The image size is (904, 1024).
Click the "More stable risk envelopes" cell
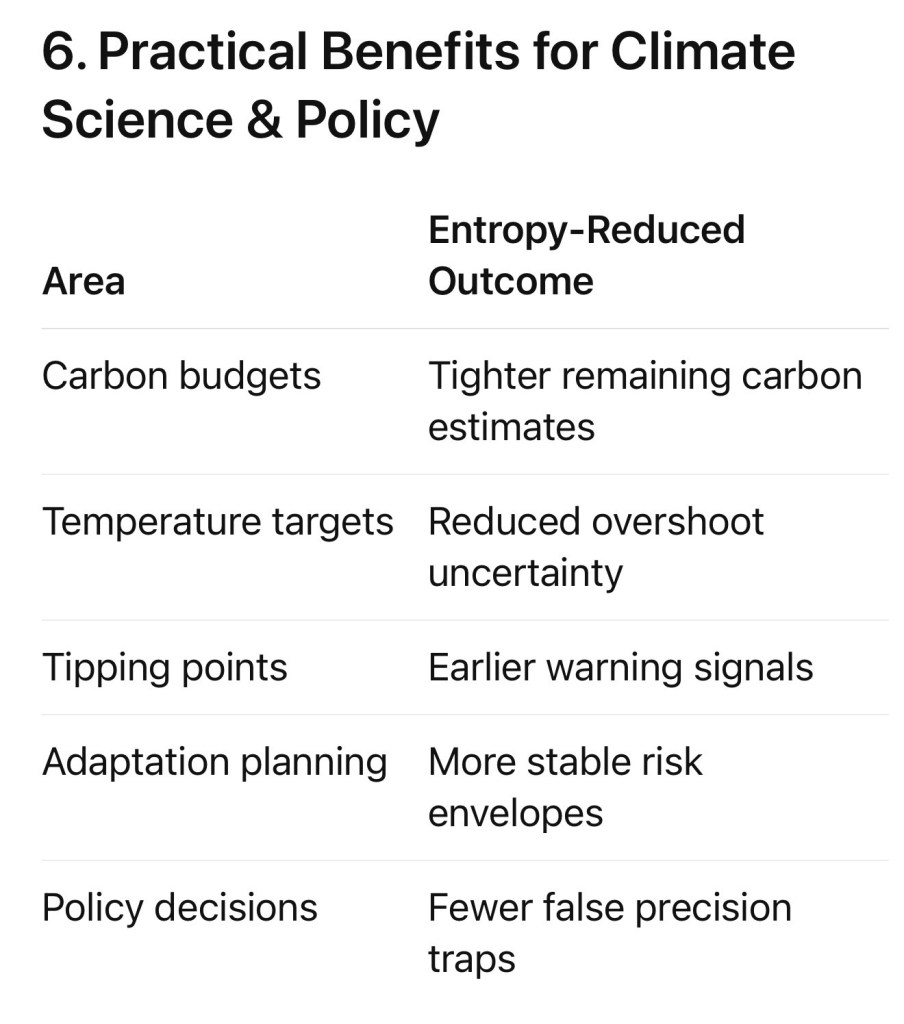click(565, 787)
